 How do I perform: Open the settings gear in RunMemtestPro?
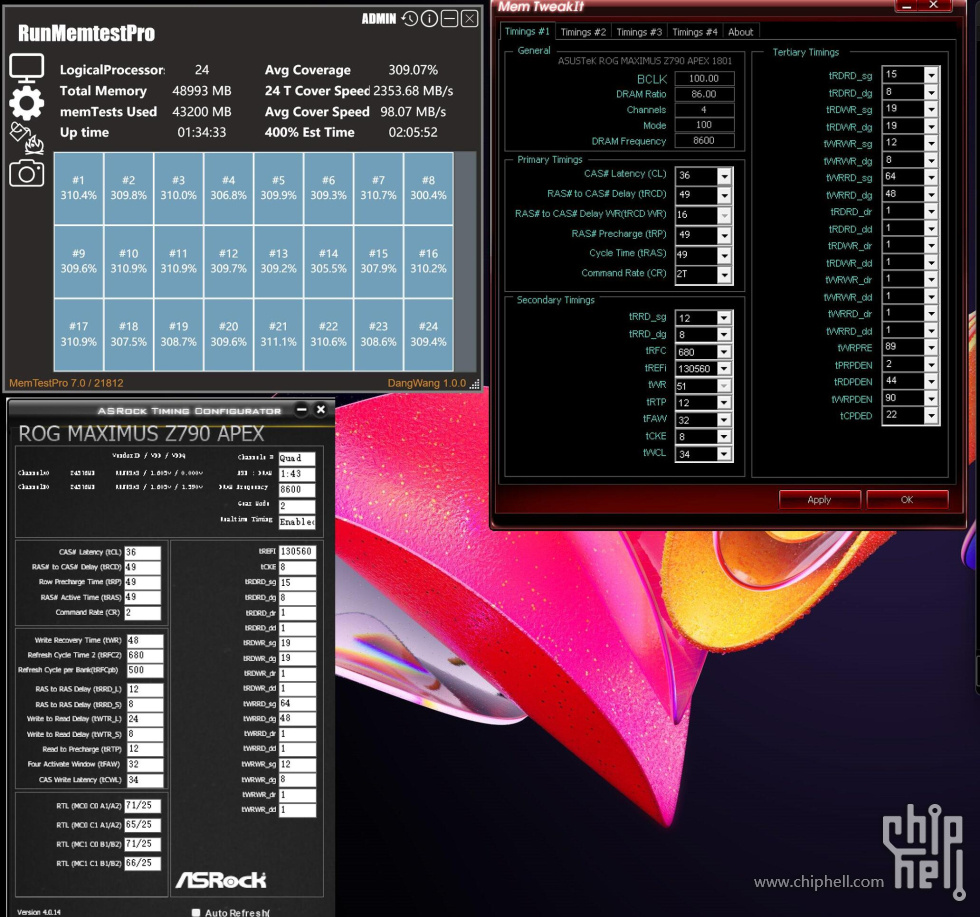26,103
